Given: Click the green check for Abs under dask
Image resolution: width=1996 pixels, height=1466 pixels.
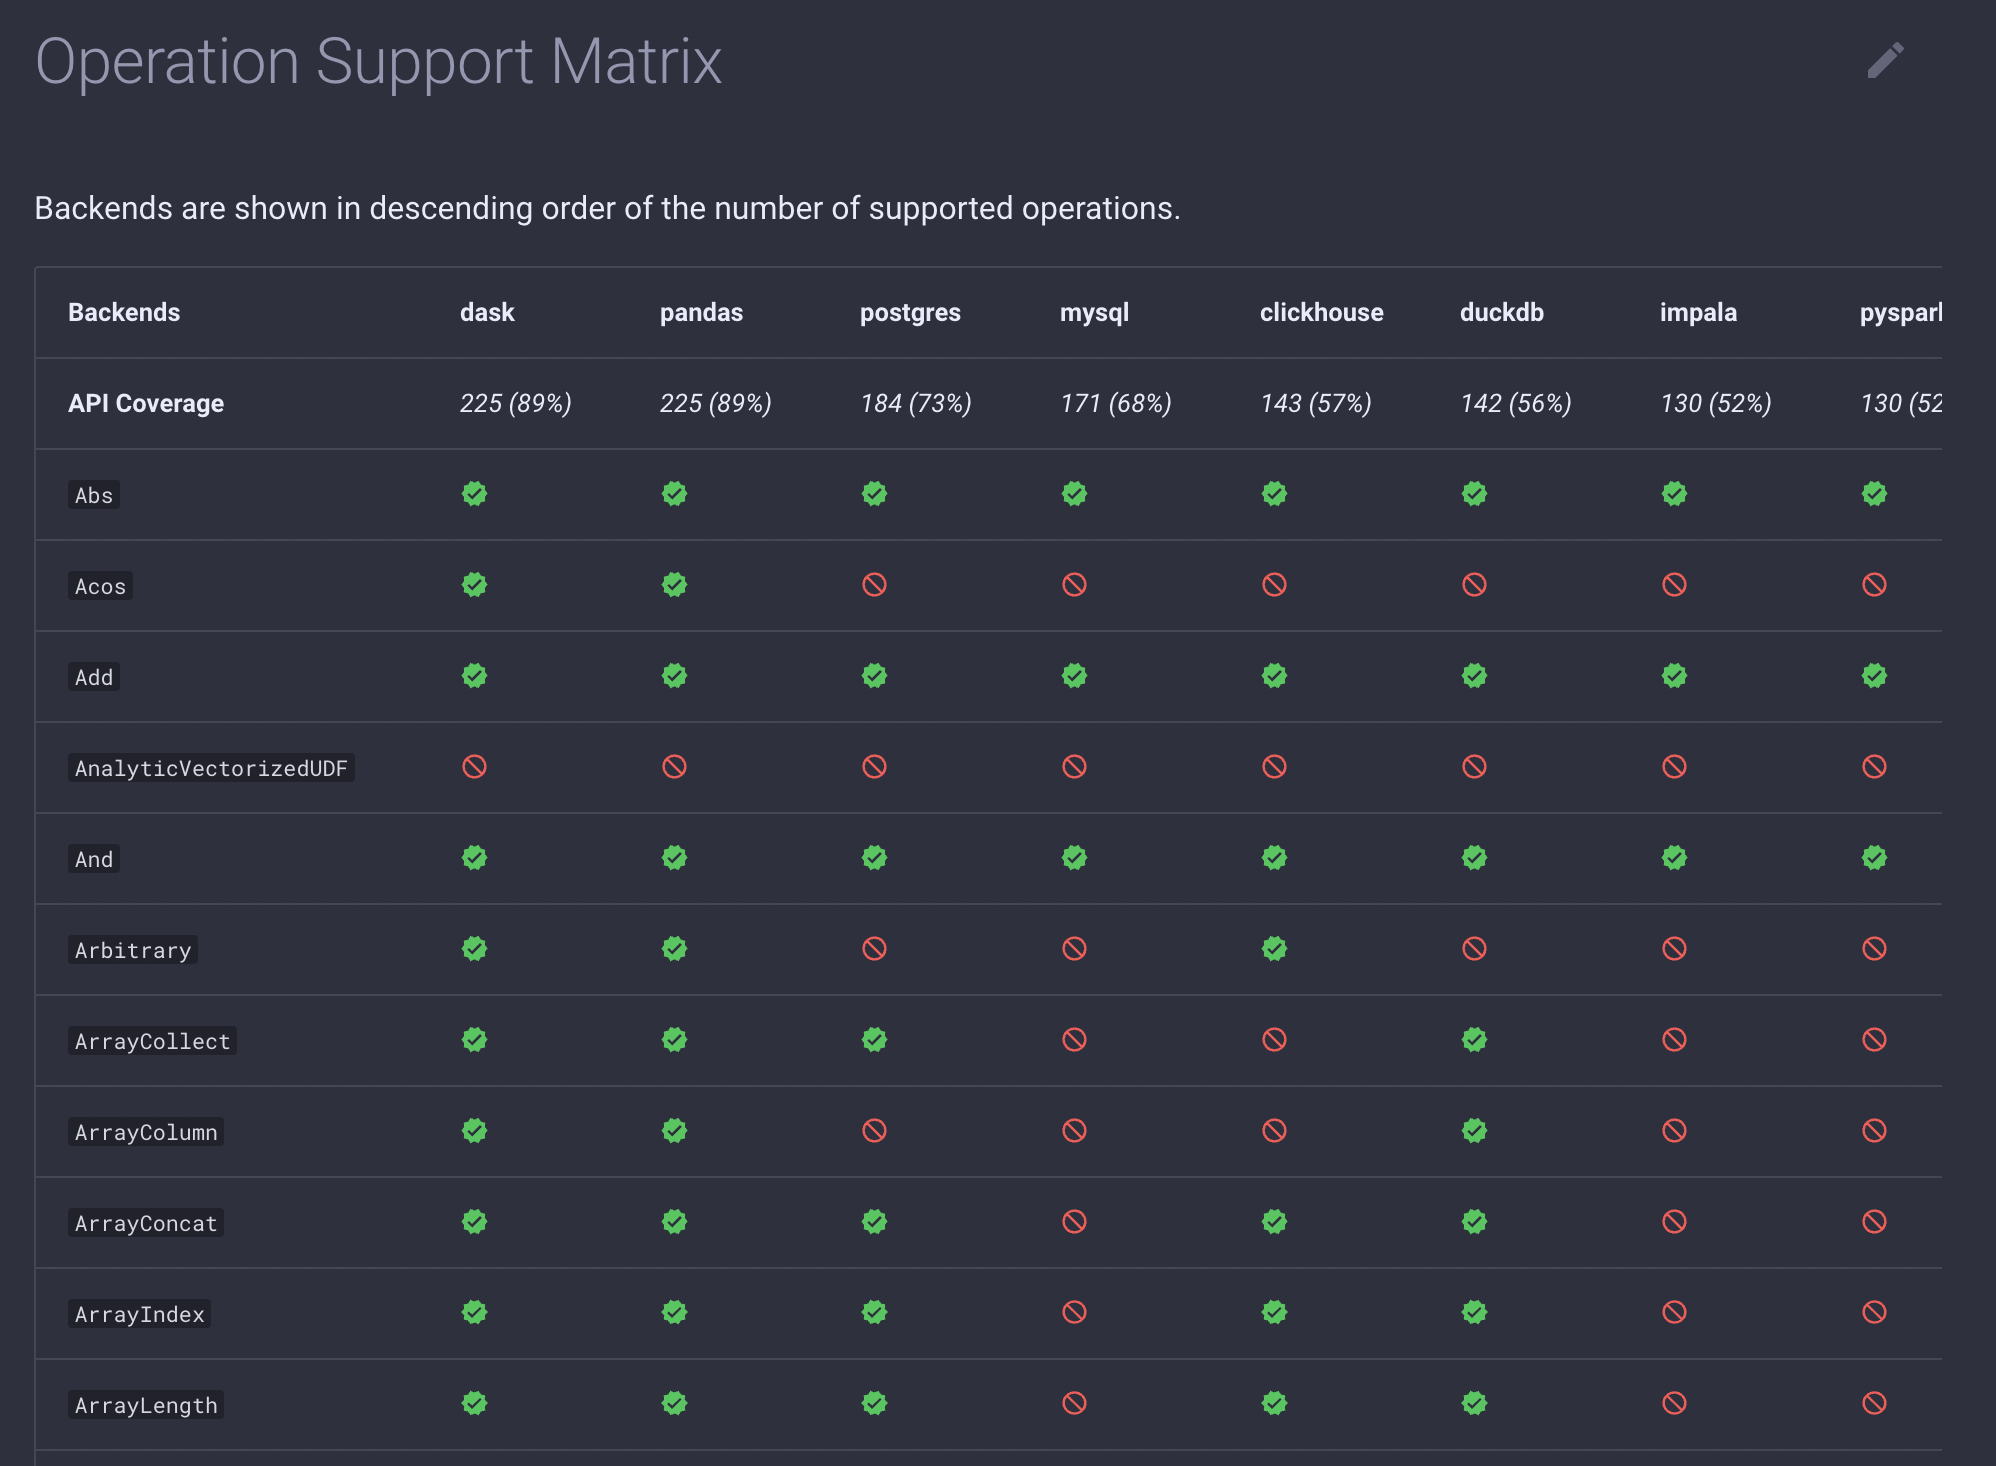Looking at the screenshot, I should [x=474, y=494].
